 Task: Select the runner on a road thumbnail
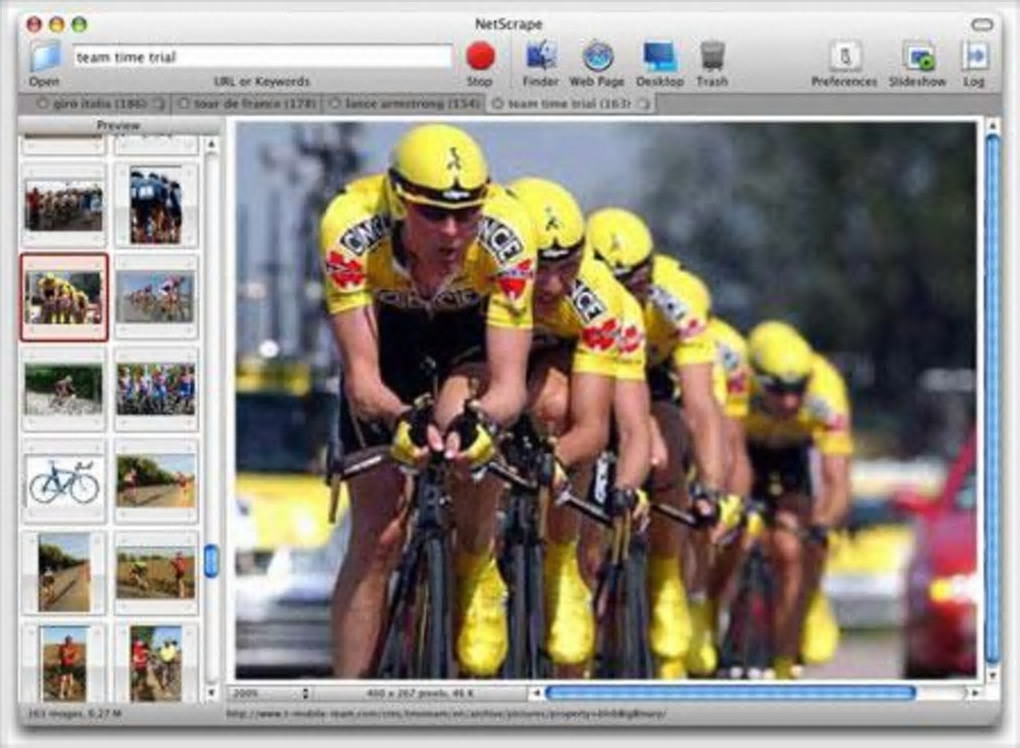(155, 481)
